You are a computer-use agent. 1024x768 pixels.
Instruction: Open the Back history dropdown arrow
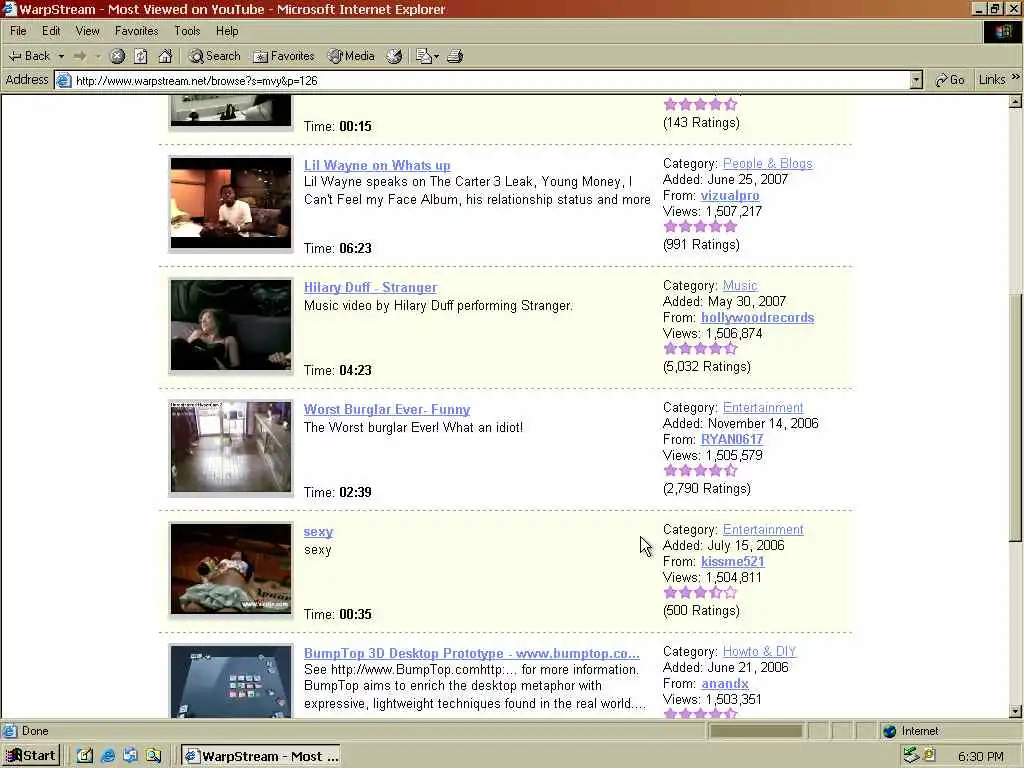pos(61,56)
